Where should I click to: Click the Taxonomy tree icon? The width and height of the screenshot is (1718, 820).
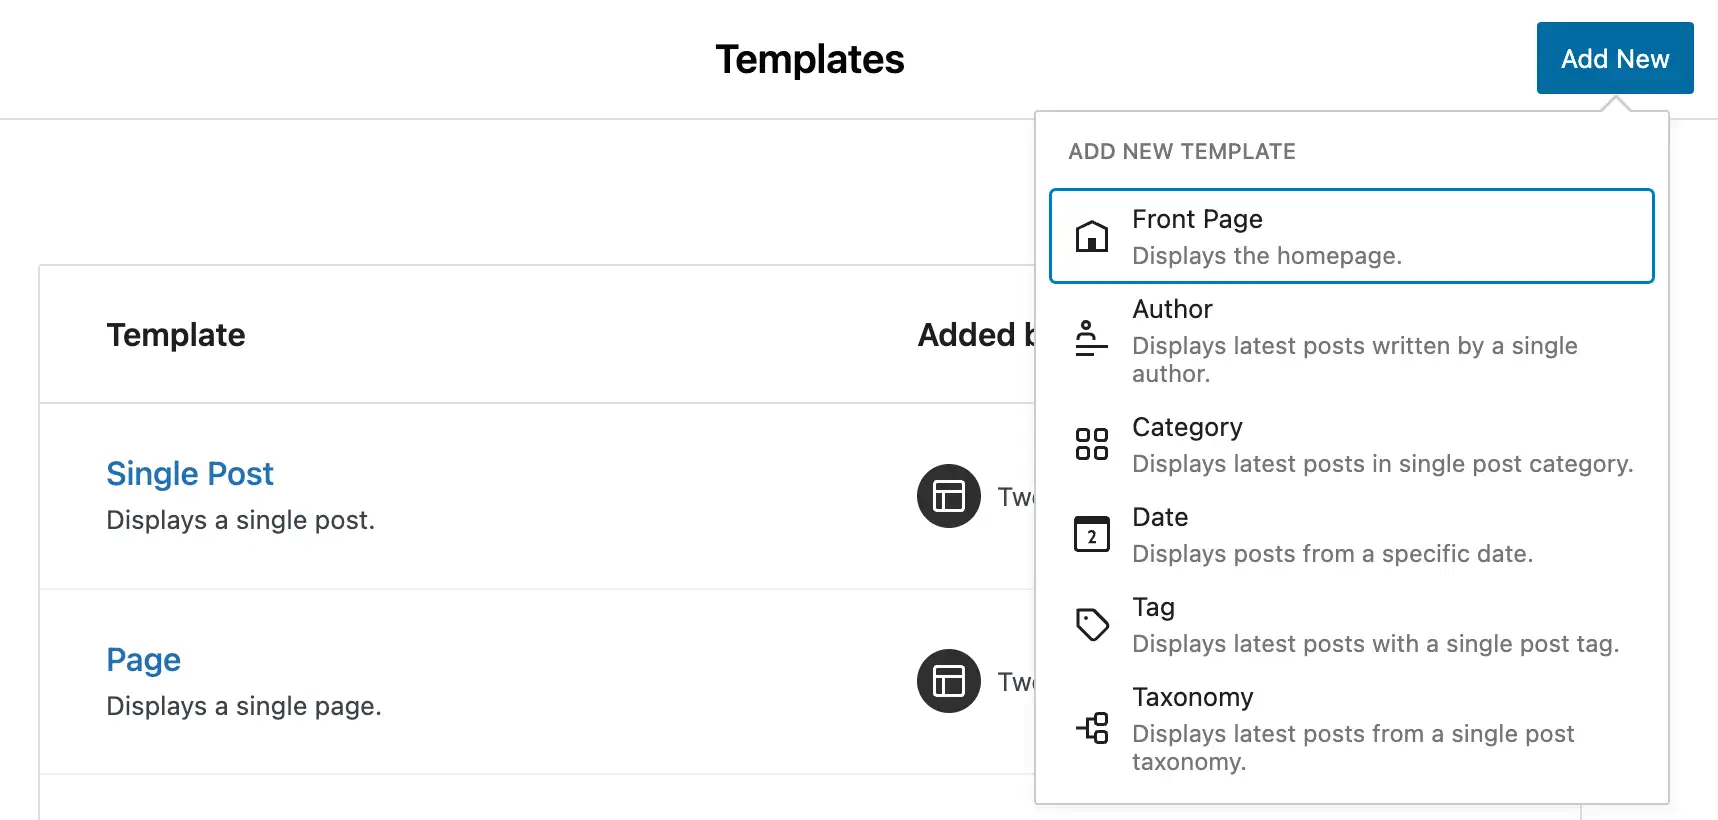tap(1091, 728)
